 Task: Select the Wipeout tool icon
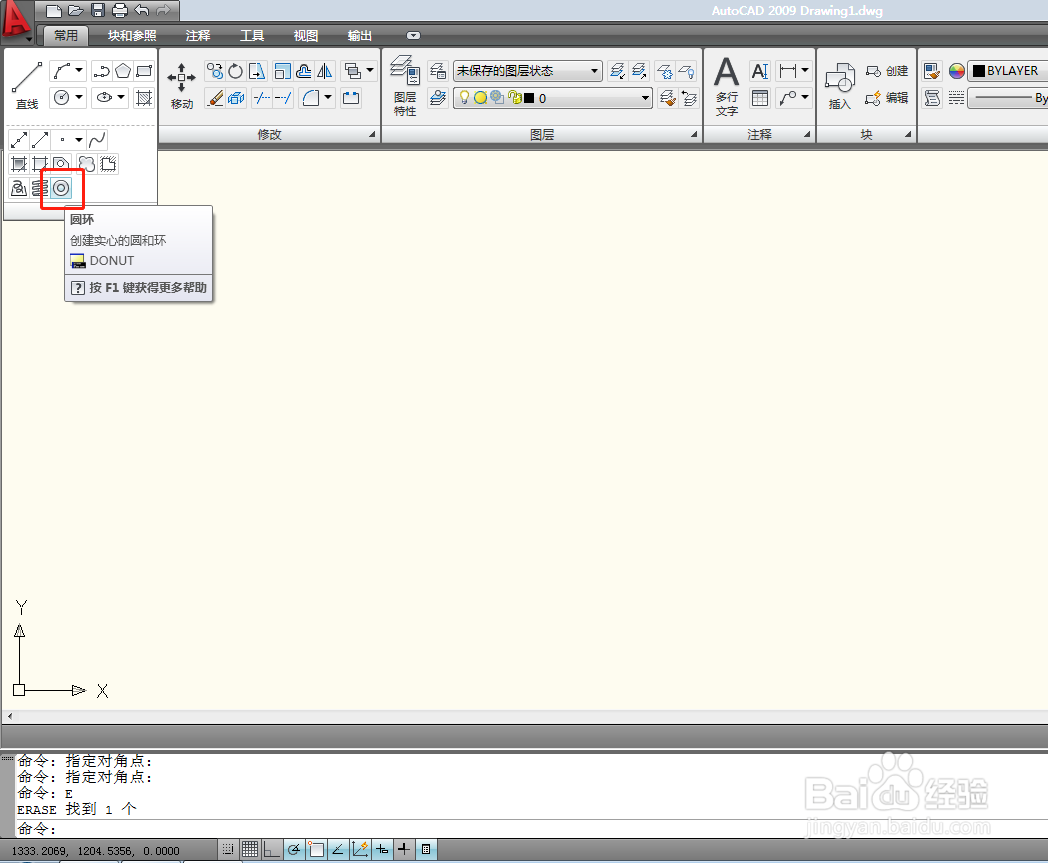(x=108, y=164)
